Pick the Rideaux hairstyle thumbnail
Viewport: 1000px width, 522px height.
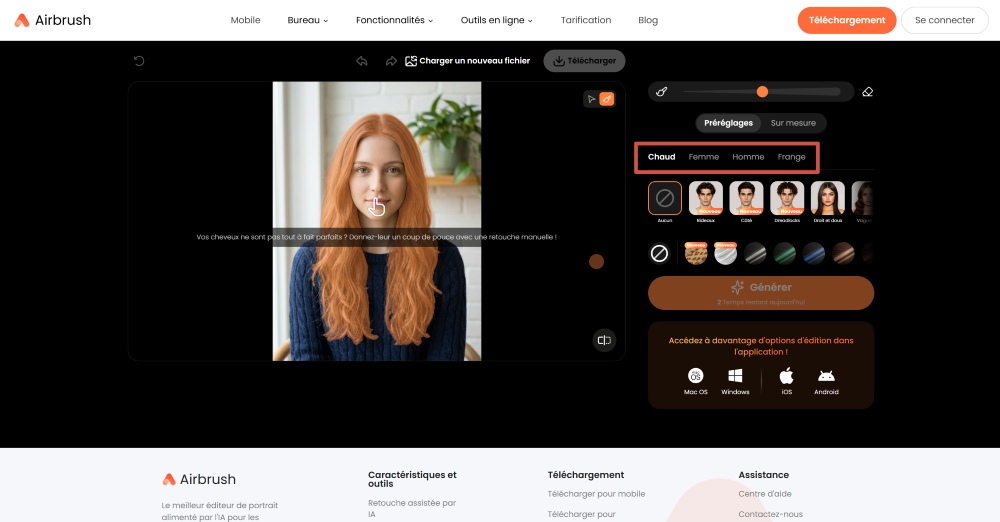coord(705,198)
